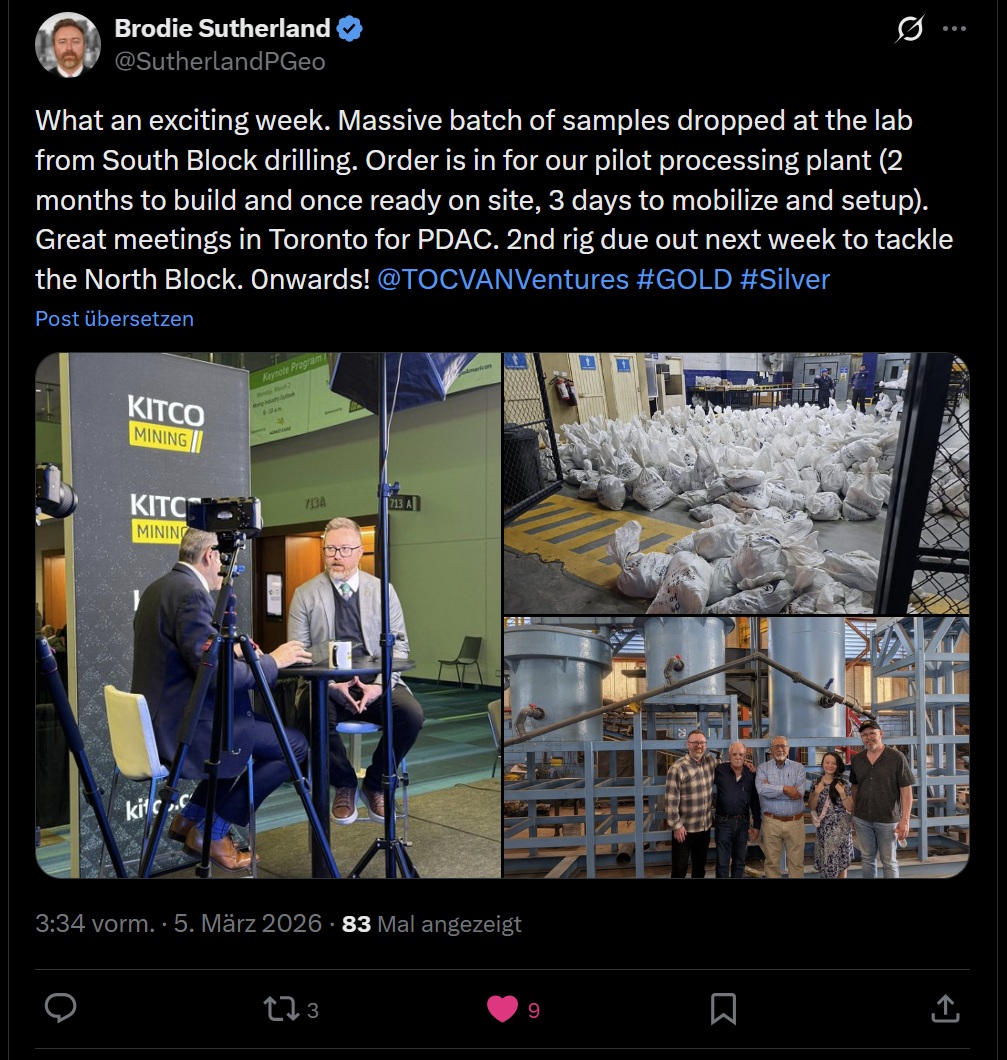This screenshot has width=1007, height=1060.
Task: Click the 83 Mal angezeigt view count
Action: [431, 924]
